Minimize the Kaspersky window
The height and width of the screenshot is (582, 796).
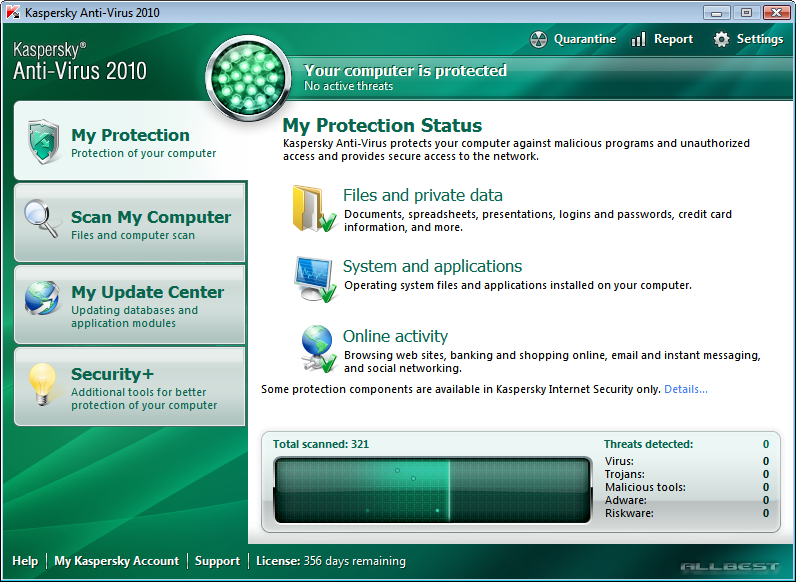click(716, 12)
